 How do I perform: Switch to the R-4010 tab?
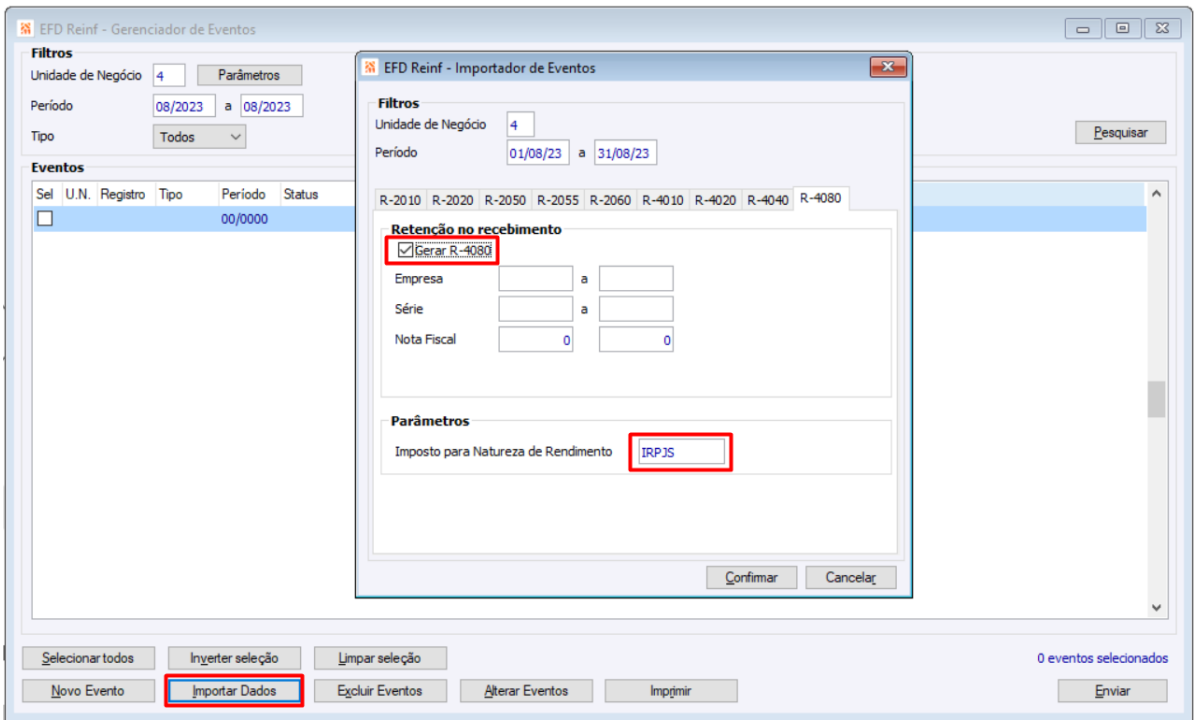click(x=663, y=200)
